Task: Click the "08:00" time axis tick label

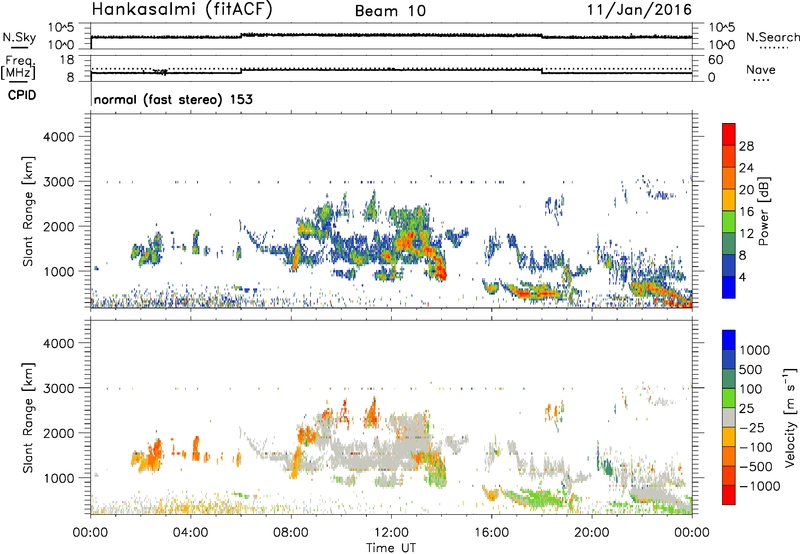Action: pyautogui.click(x=290, y=533)
